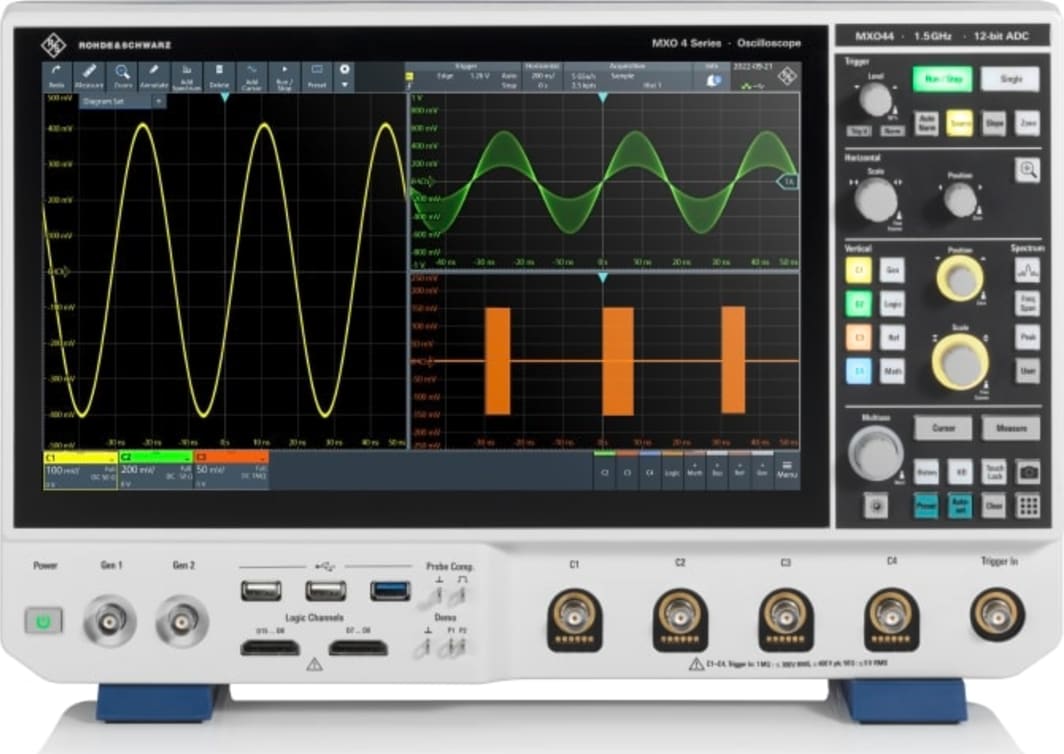Open the Acquisition settings readout
This screenshot has height=754, width=1064.
pyautogui.click(x=628, y=77)
